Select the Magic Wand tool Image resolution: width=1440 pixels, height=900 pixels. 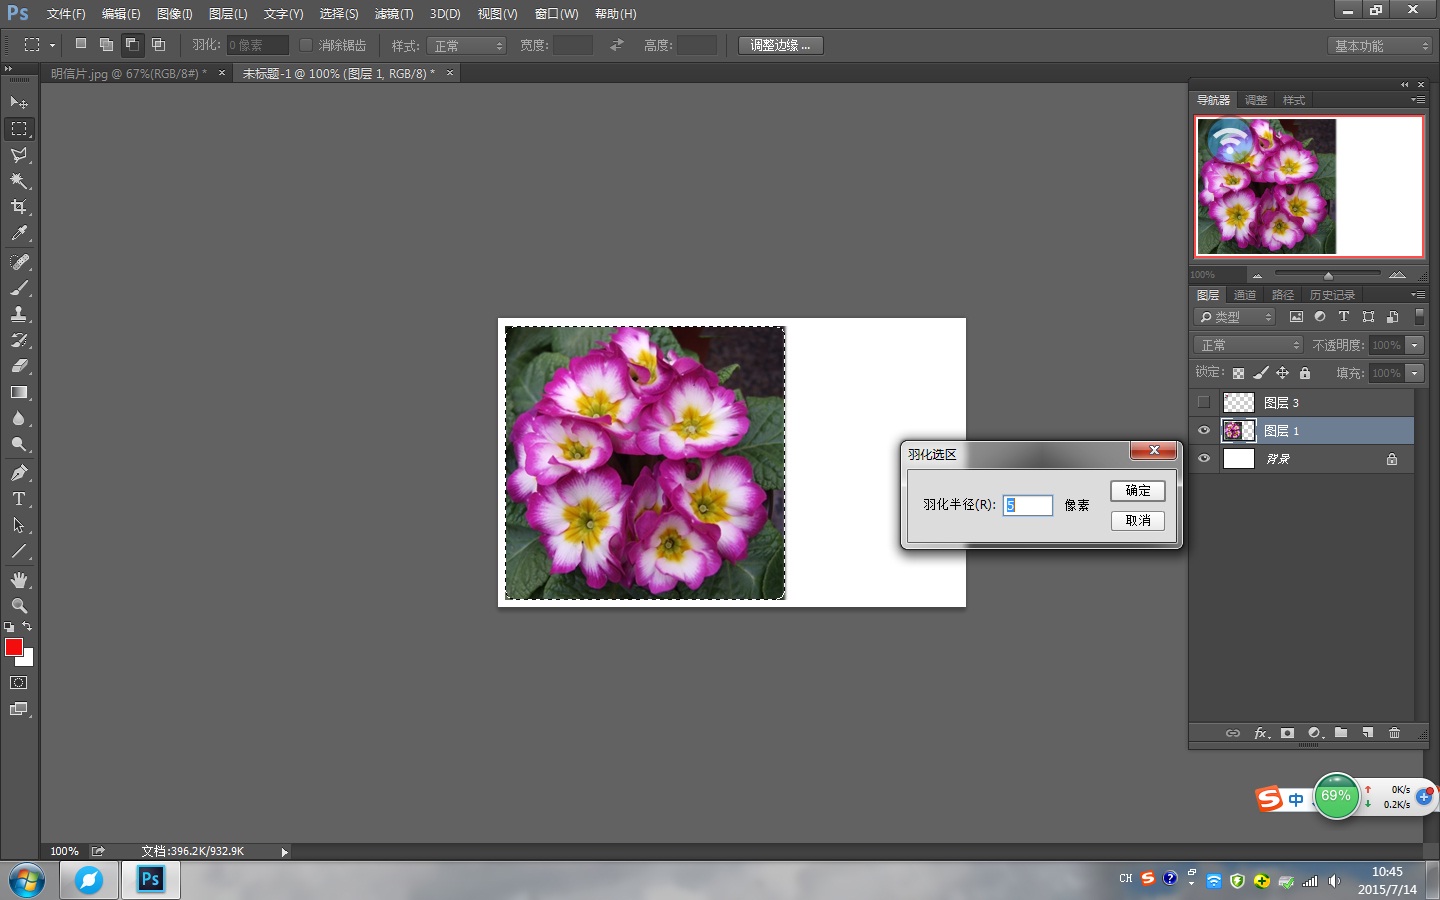[x=18, y=181]
